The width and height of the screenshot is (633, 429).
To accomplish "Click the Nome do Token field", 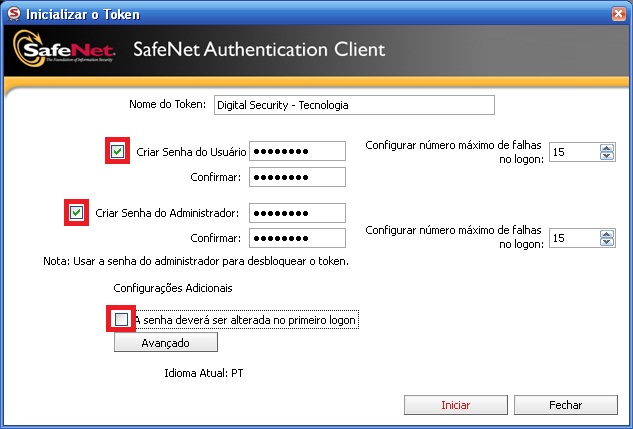I will click(x=354, y=105).
